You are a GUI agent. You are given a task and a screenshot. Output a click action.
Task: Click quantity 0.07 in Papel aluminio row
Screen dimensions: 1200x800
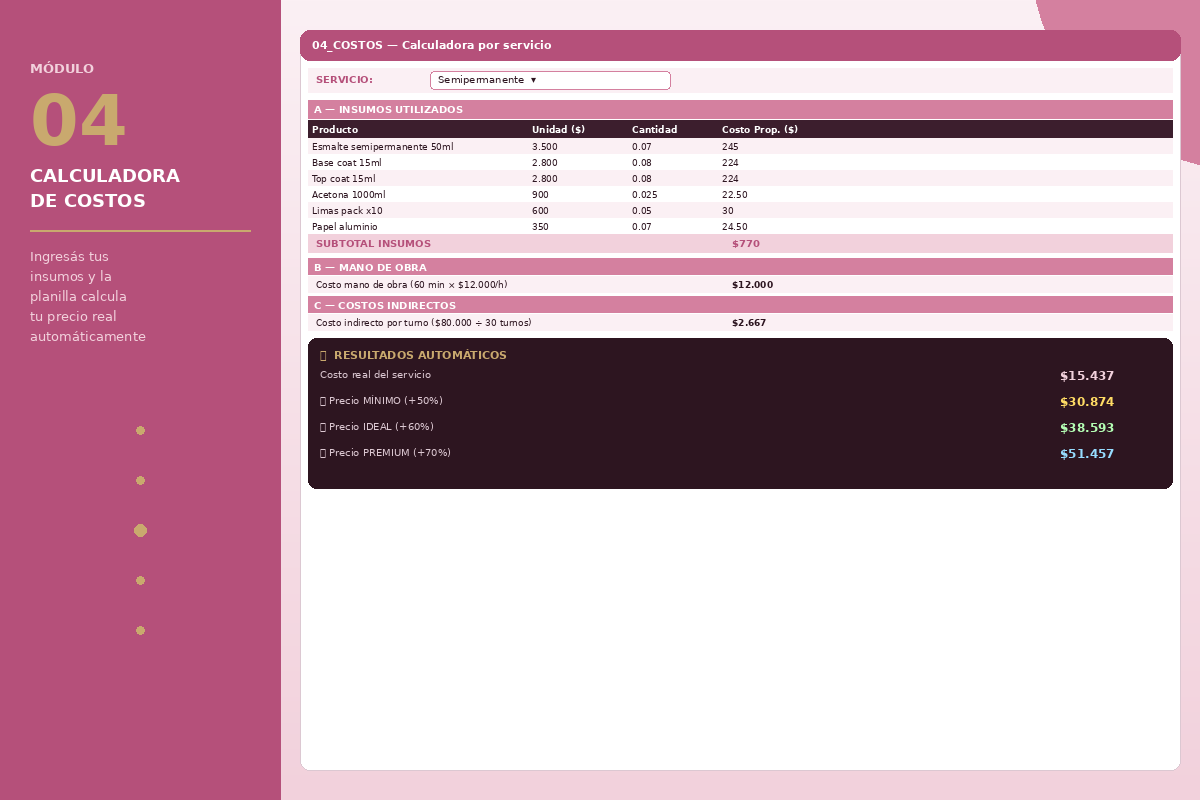(x=641, y=227)
